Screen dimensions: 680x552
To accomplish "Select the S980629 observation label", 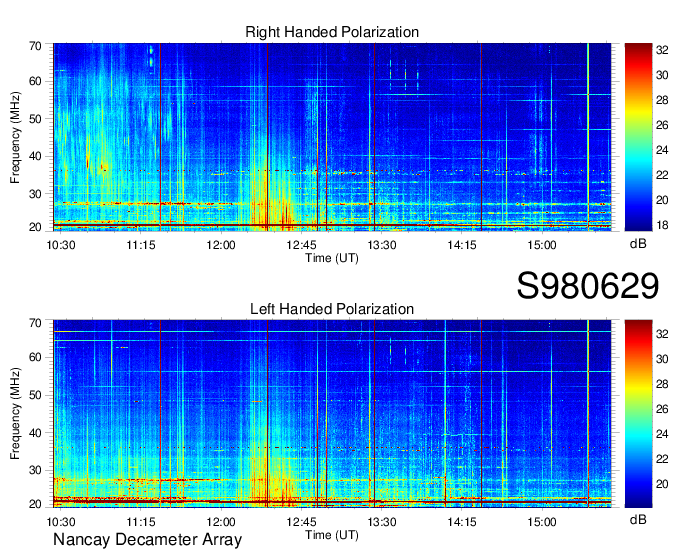I will click(x=588, y=286).
